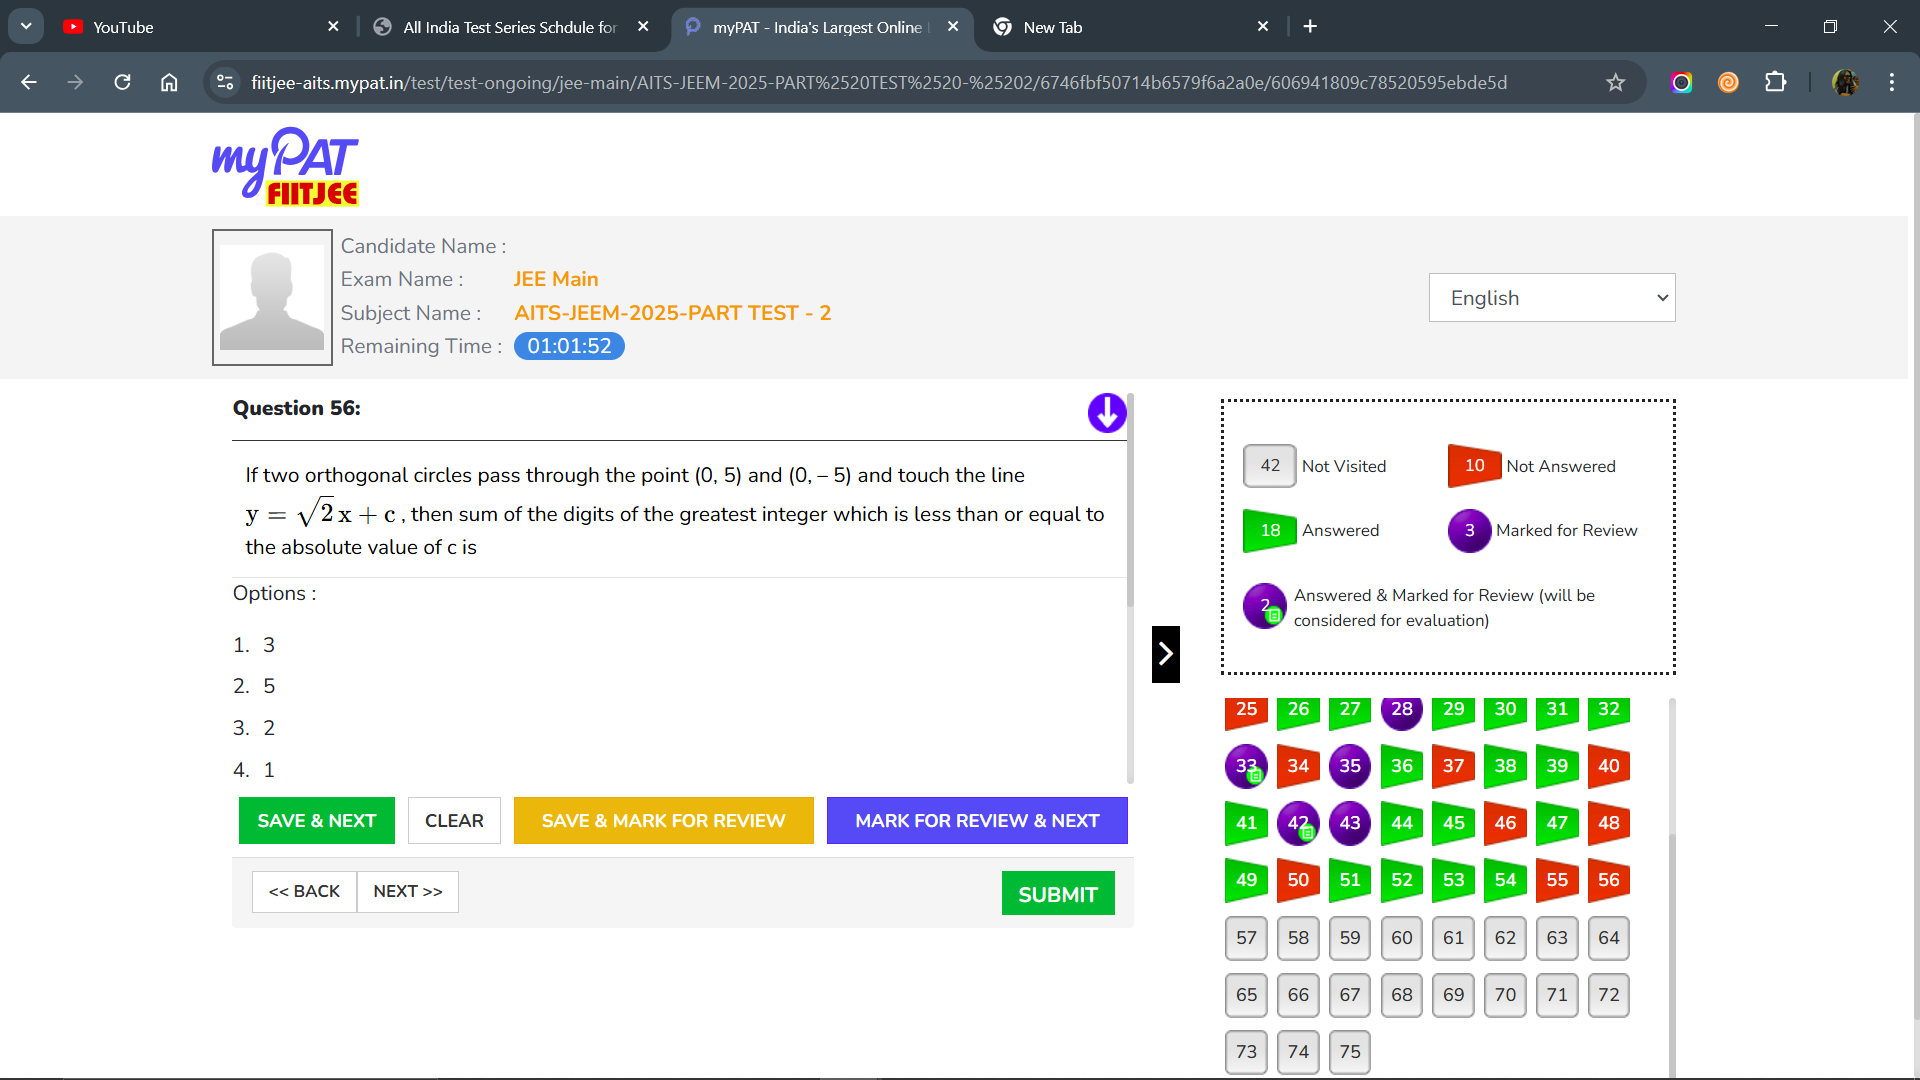1920x1080 pixels.
Task: Click the bookmark star icon in address bar
Action: (1615, 83)
